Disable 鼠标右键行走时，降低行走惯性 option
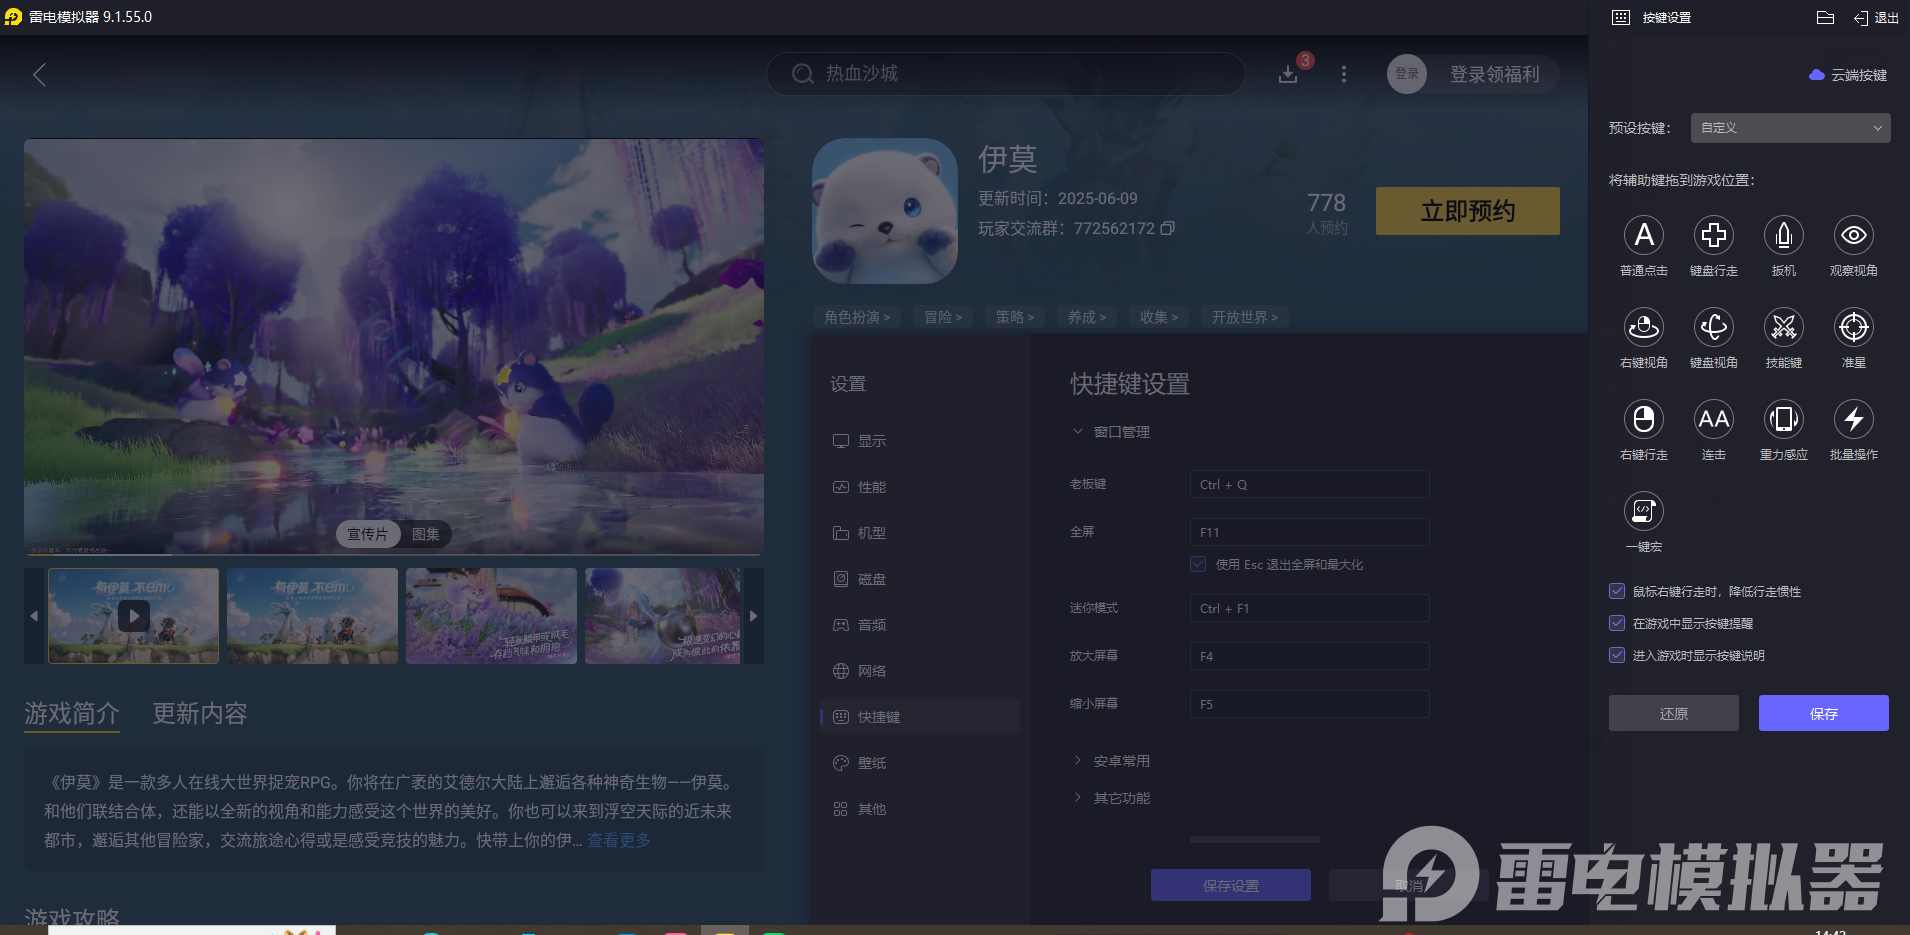Screen dimensions: 1910x935 pyautogui.click(x=1617, y=591)
